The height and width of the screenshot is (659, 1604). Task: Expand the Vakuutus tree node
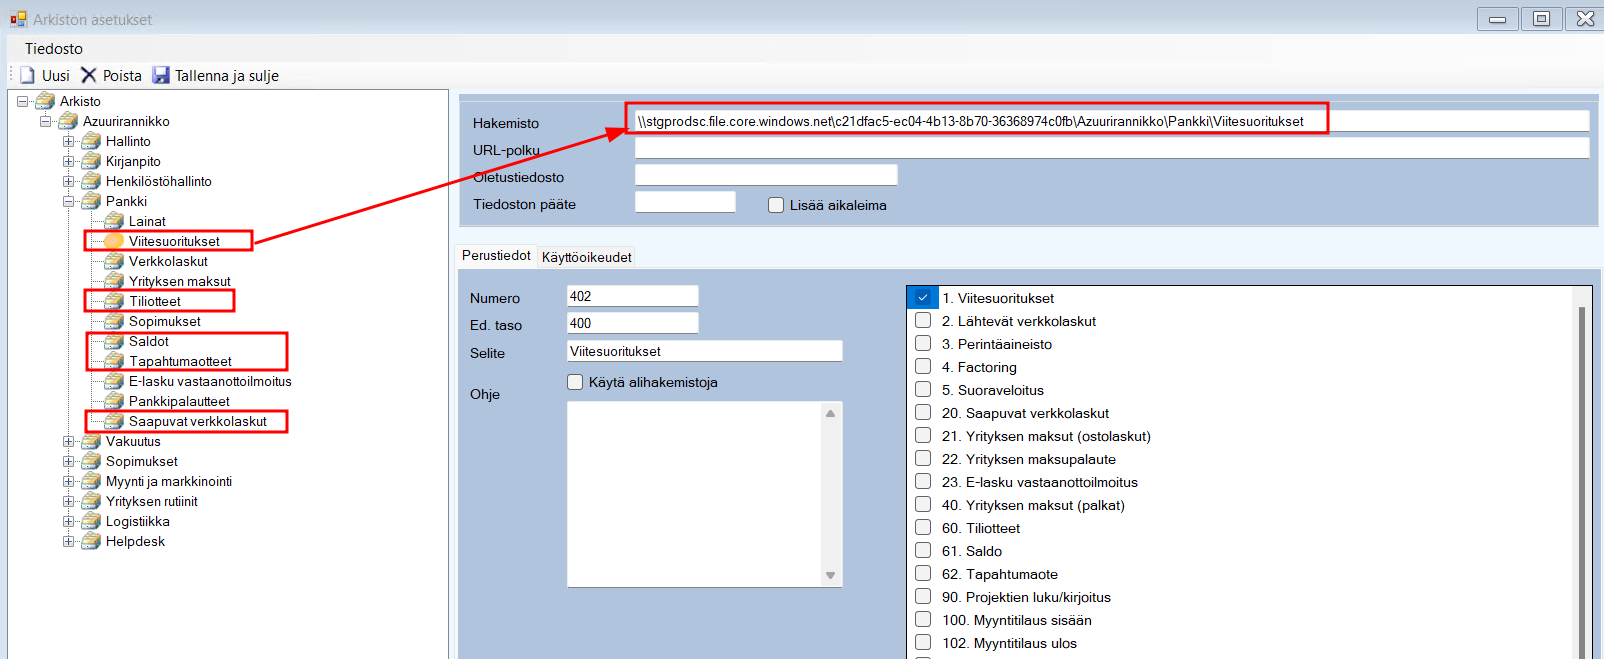click(x=68, y=441)
